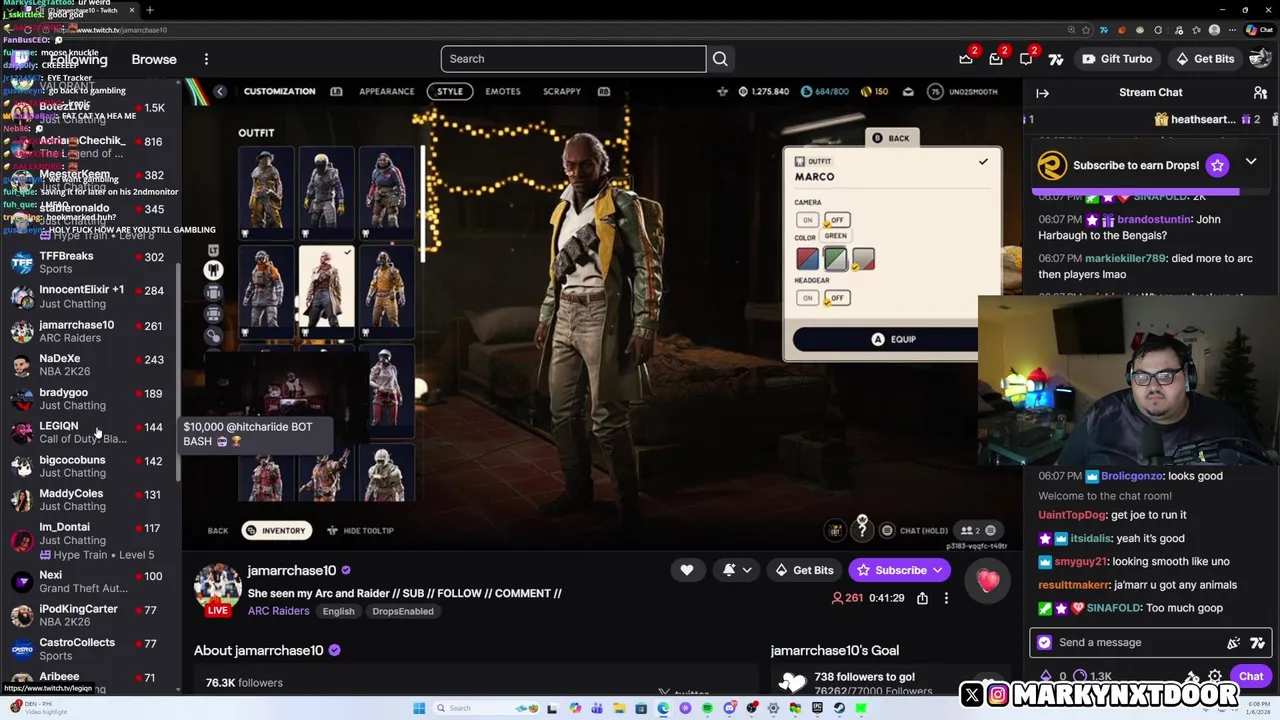Click ARC Raiders game link

click(x=278, y=611)
